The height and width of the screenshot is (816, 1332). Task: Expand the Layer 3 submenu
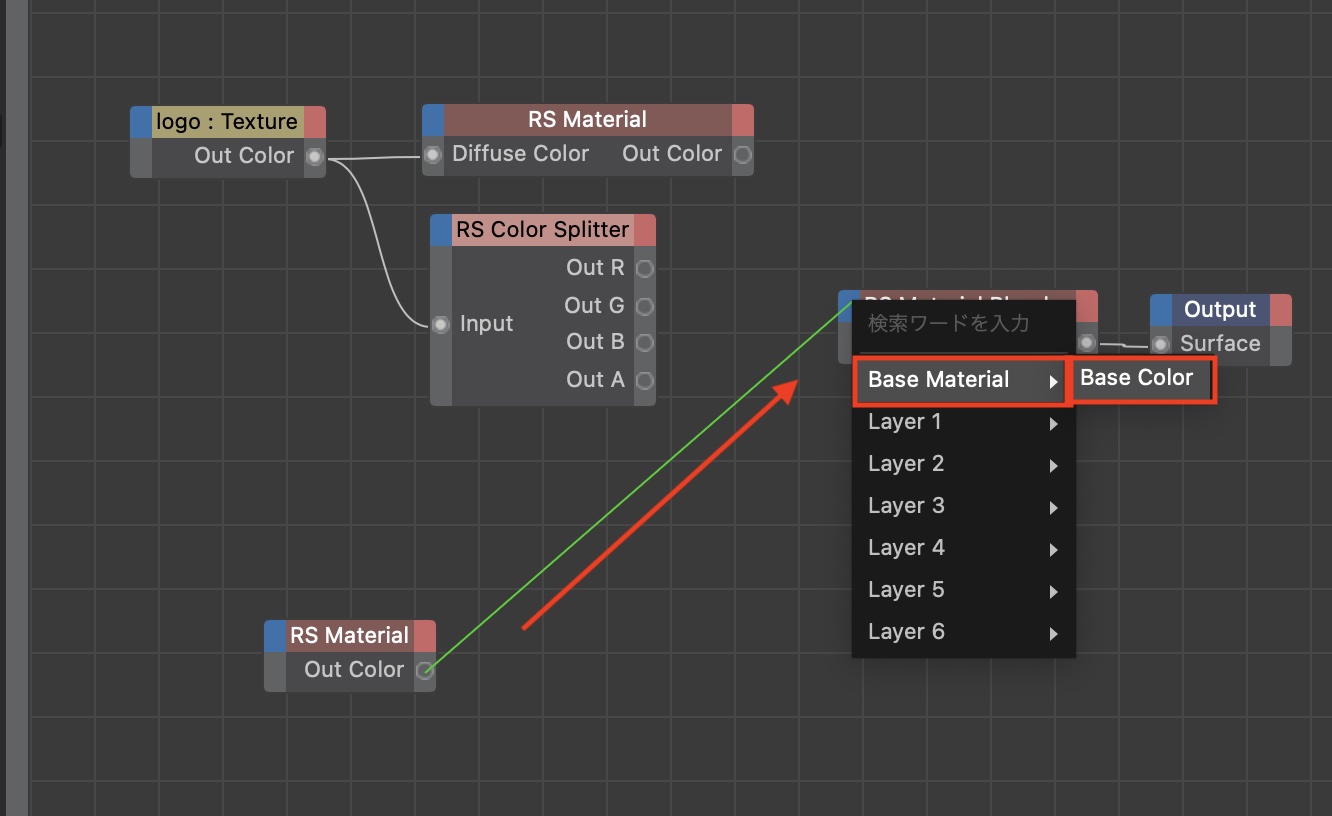[960, 507]
